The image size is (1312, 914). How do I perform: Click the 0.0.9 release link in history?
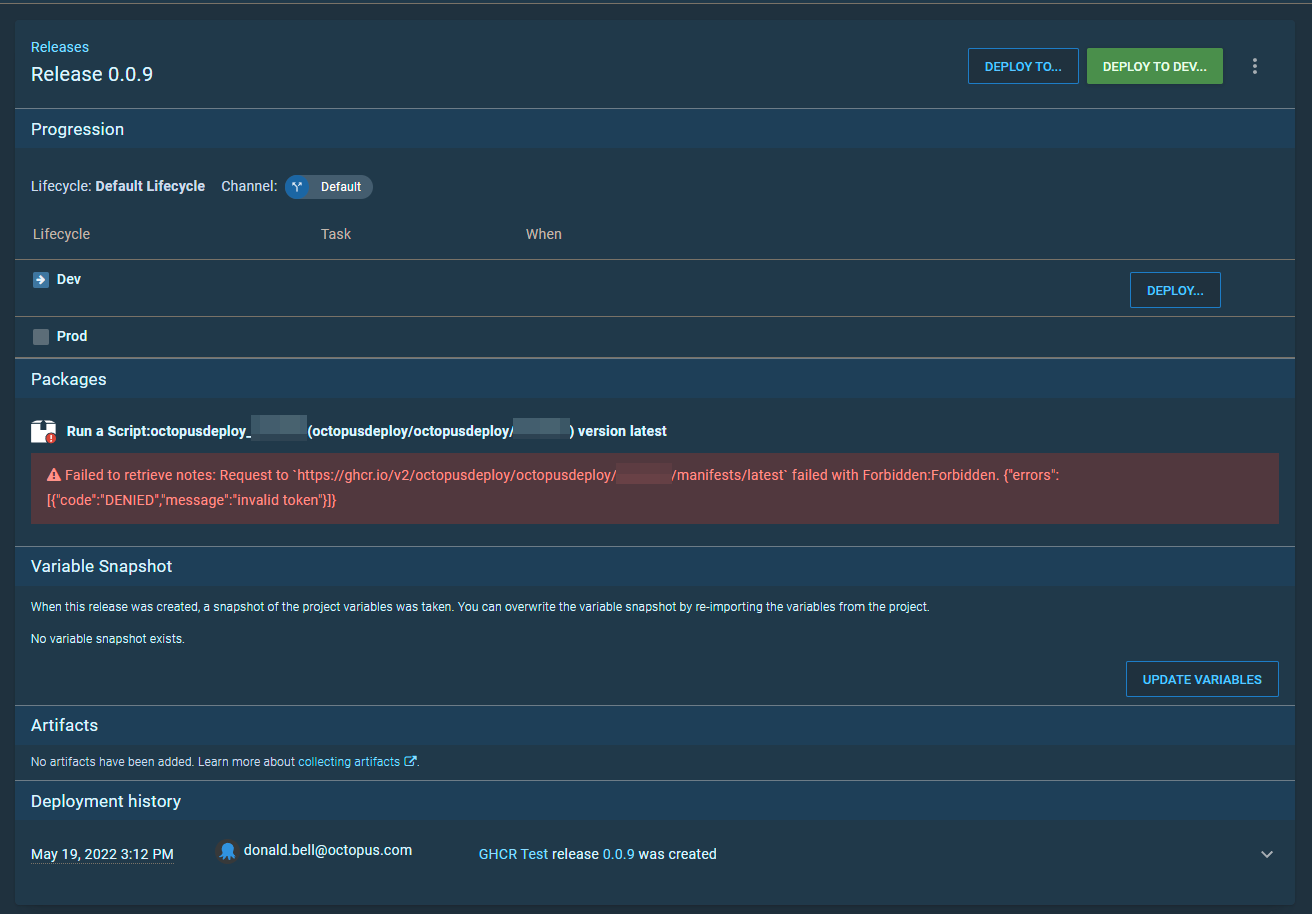pos(620,854)
